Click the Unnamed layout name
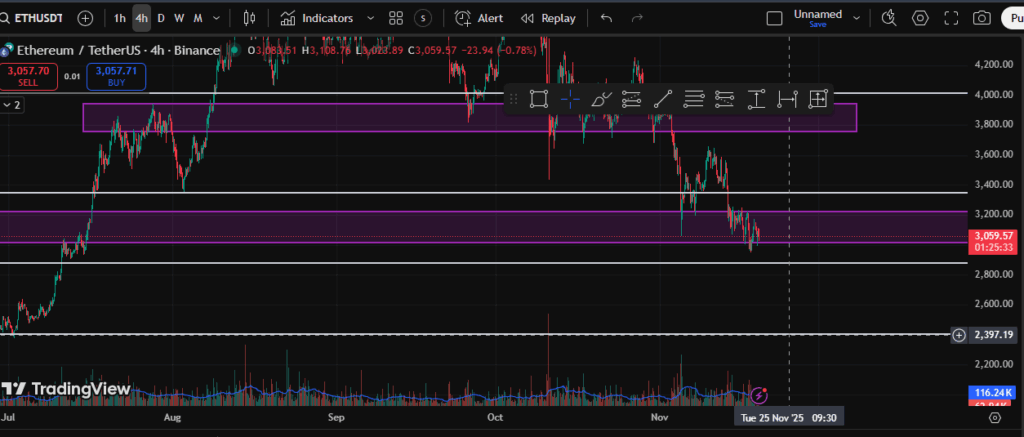 pos(818,14)
